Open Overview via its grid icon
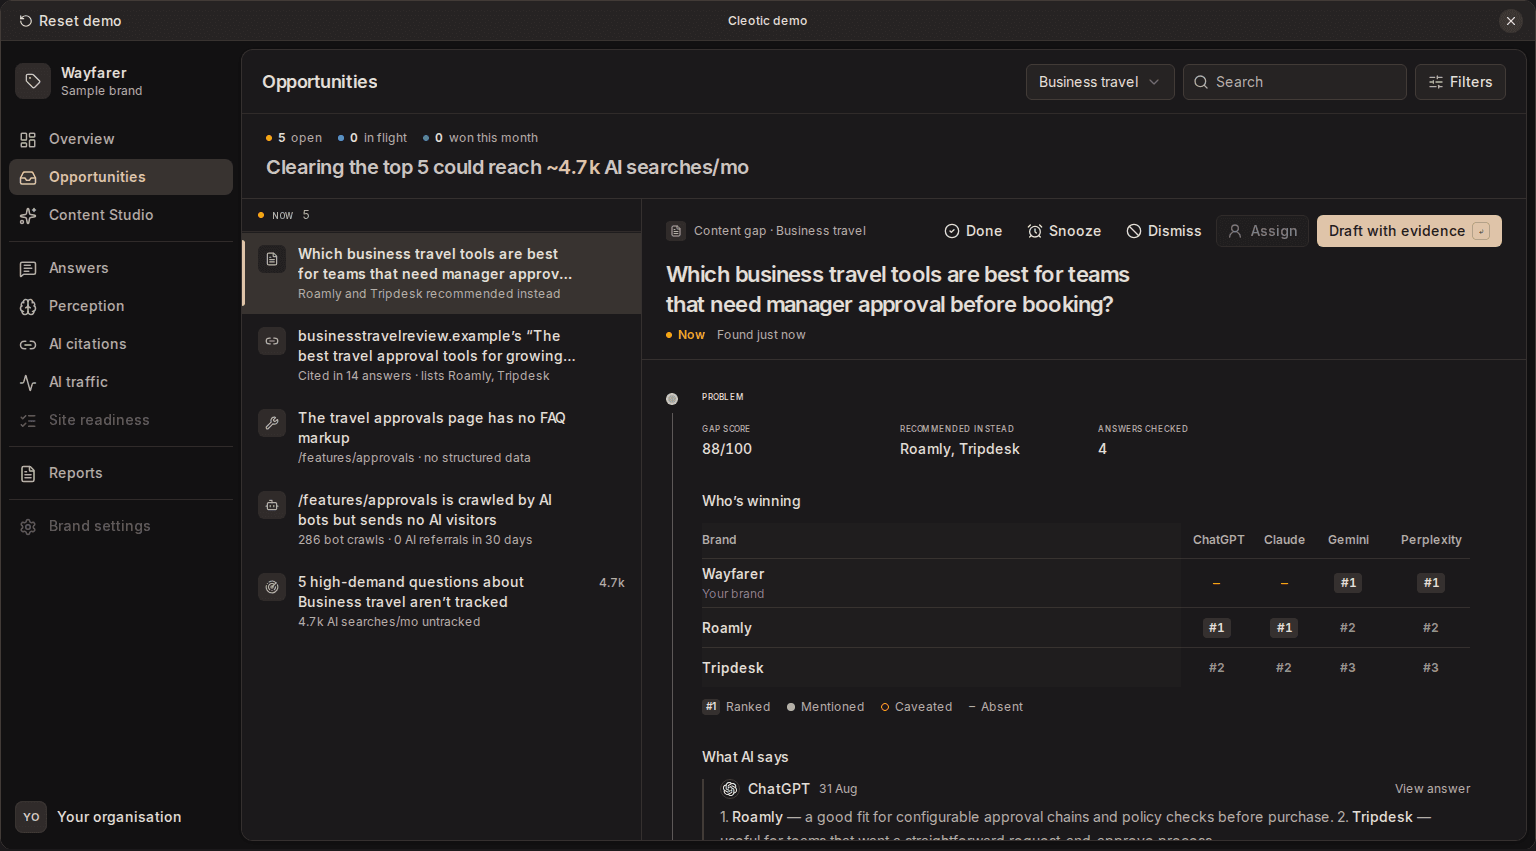 pos(28,139)
